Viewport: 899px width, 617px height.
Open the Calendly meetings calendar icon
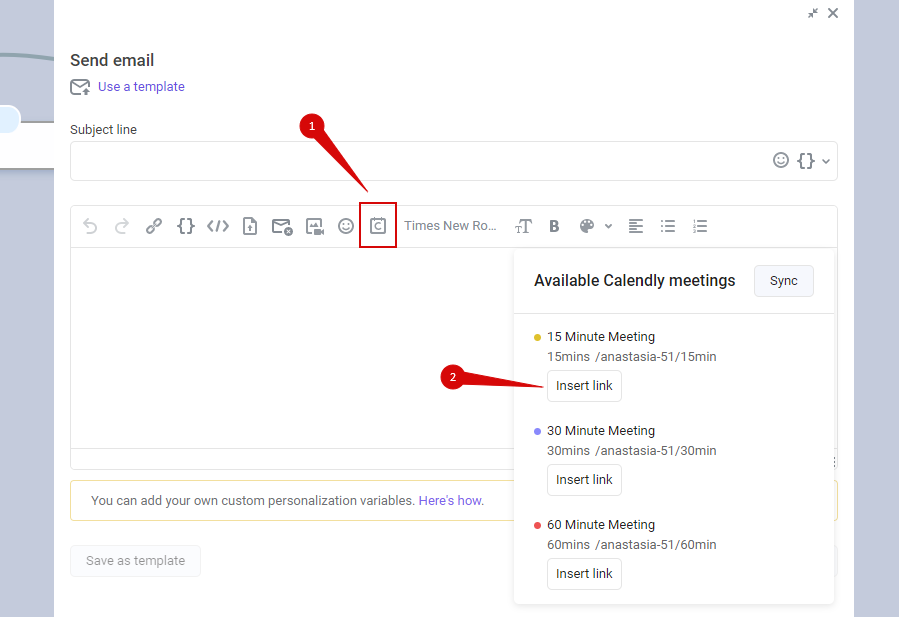click(x=378, y=225)
